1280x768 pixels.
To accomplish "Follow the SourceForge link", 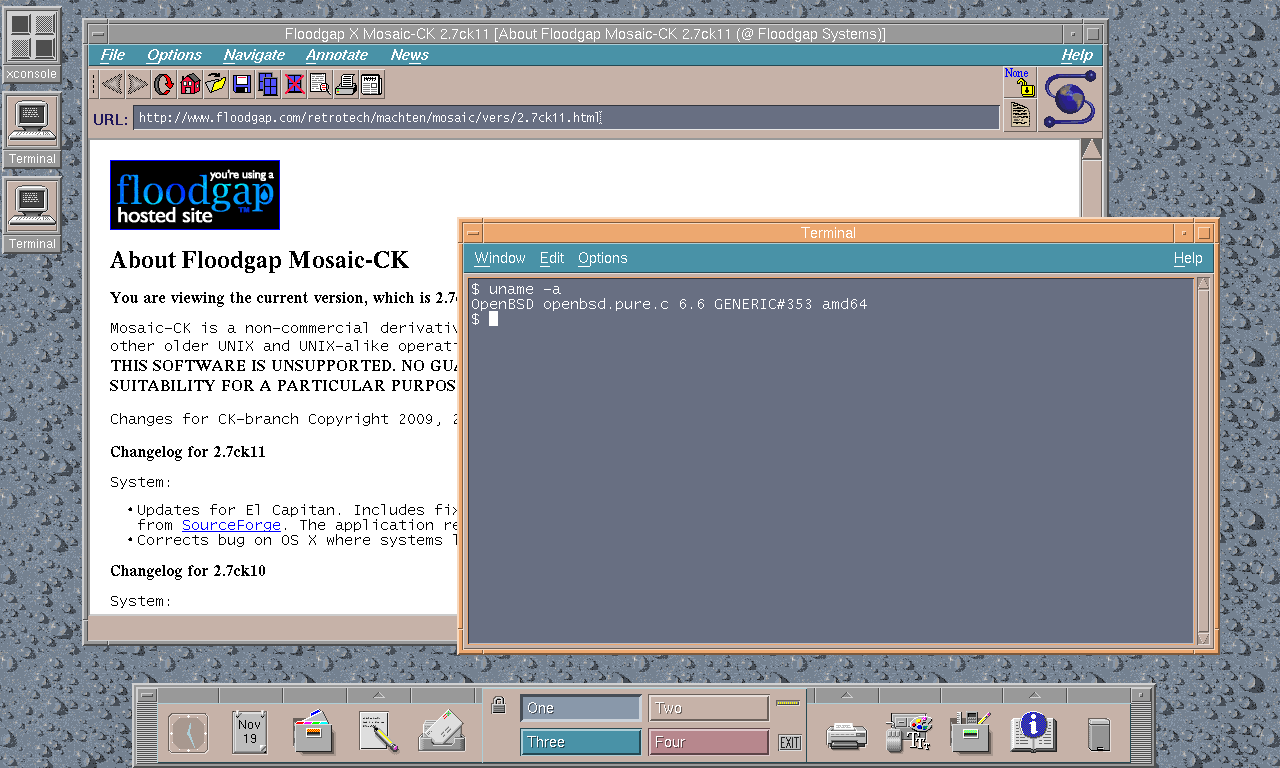I will 231,525.
